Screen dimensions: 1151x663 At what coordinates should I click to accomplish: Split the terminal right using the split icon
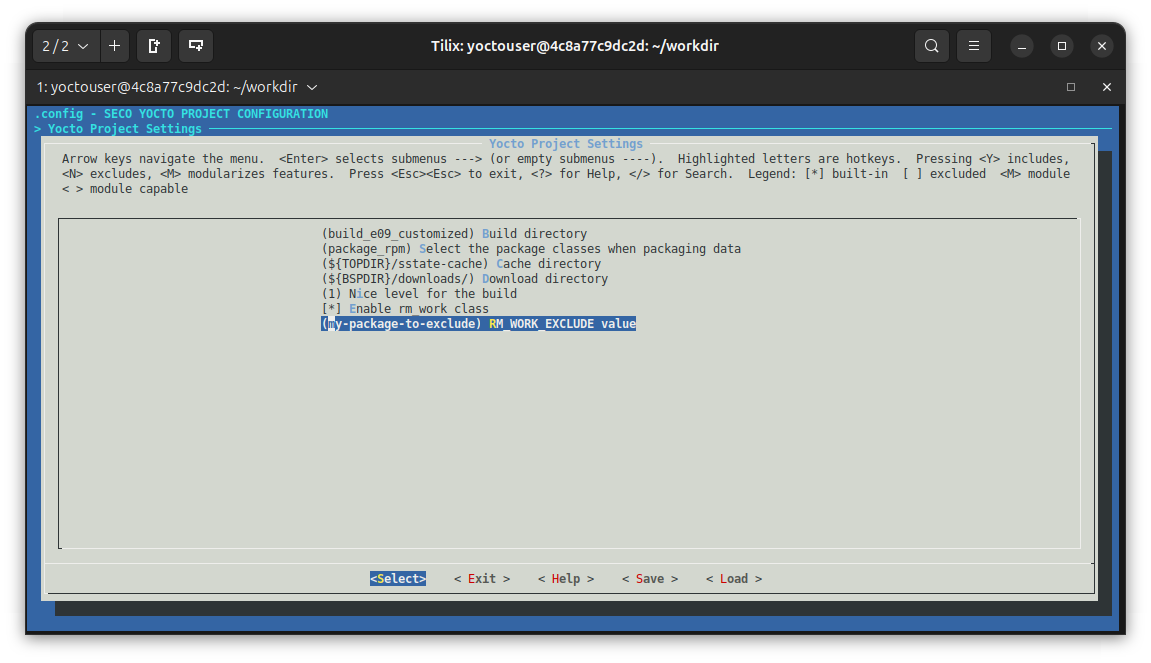[x=154, y=46]
